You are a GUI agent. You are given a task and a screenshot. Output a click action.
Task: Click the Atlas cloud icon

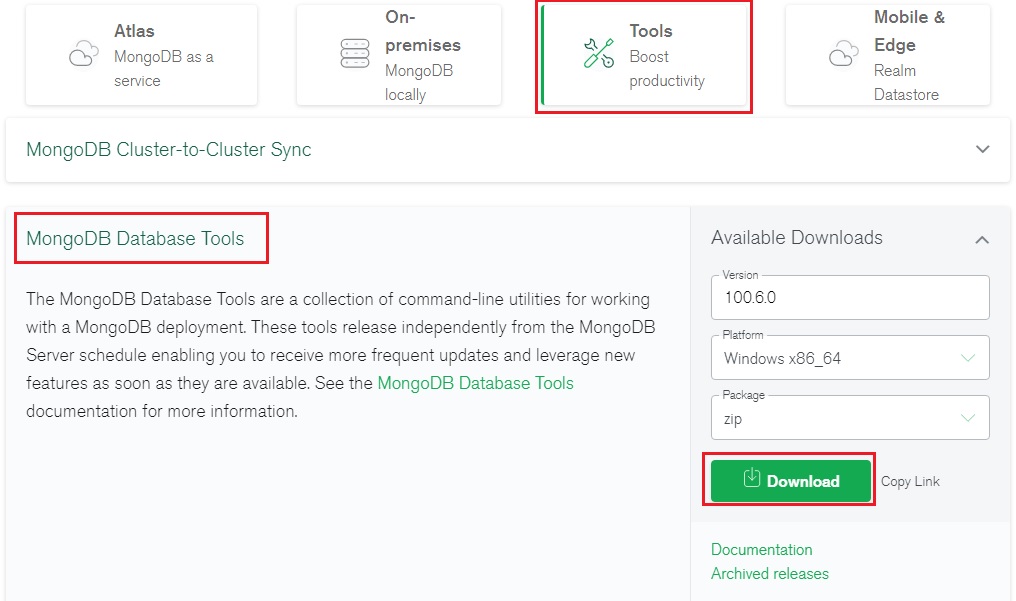[x=84, y=53]
